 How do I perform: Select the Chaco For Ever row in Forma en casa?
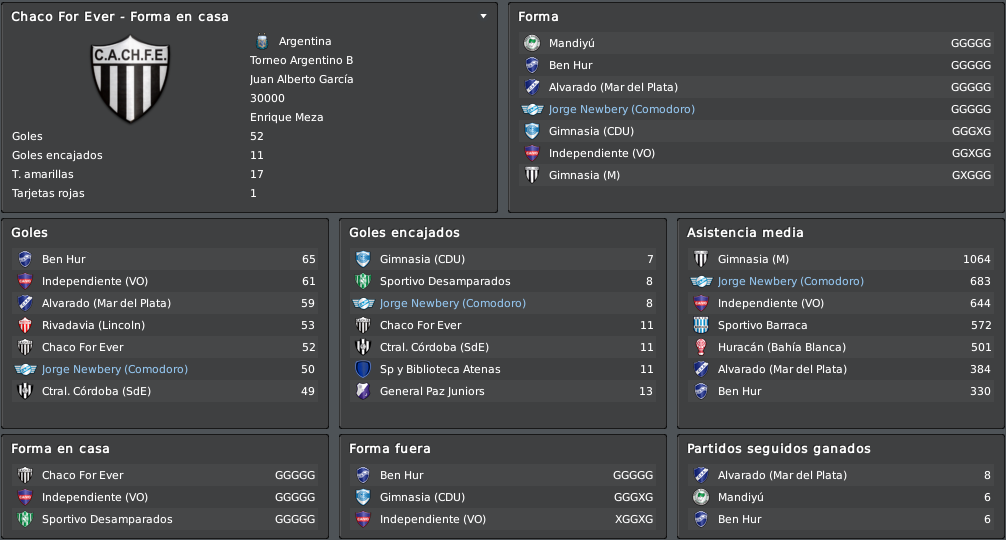[166, 475]
